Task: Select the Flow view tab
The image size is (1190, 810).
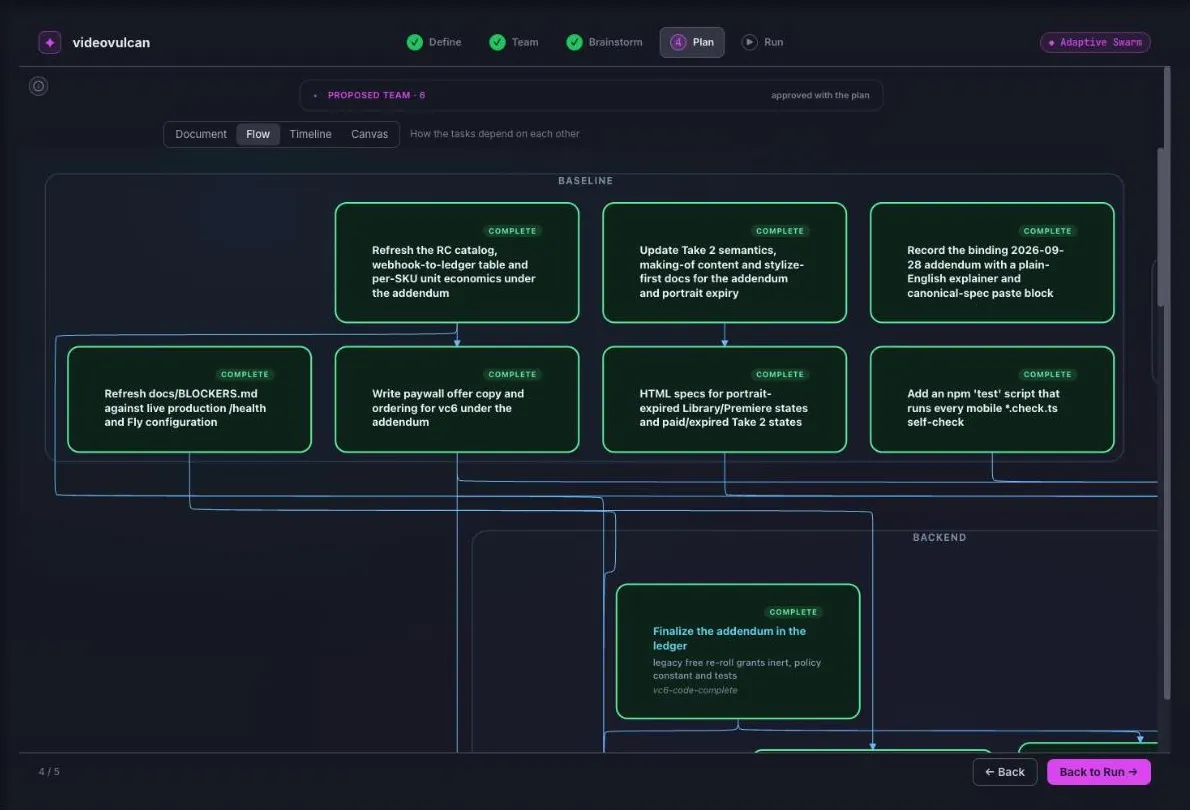Action: coord(258,134)
